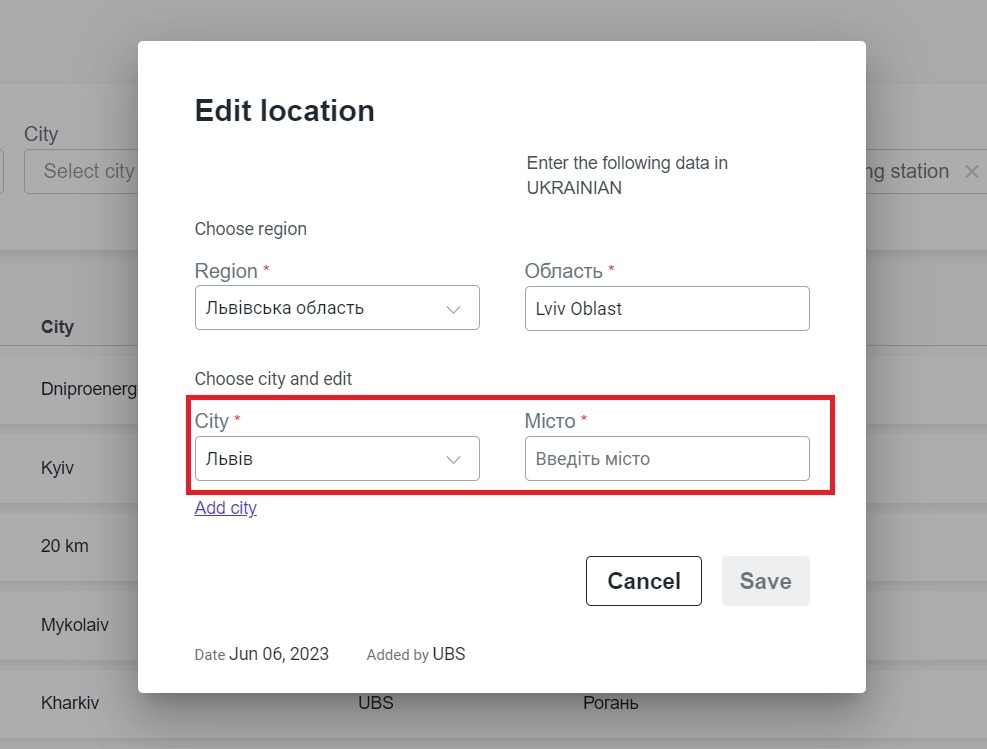
Task: Select the Kharkiv row in the table
Action: [70, 703]
